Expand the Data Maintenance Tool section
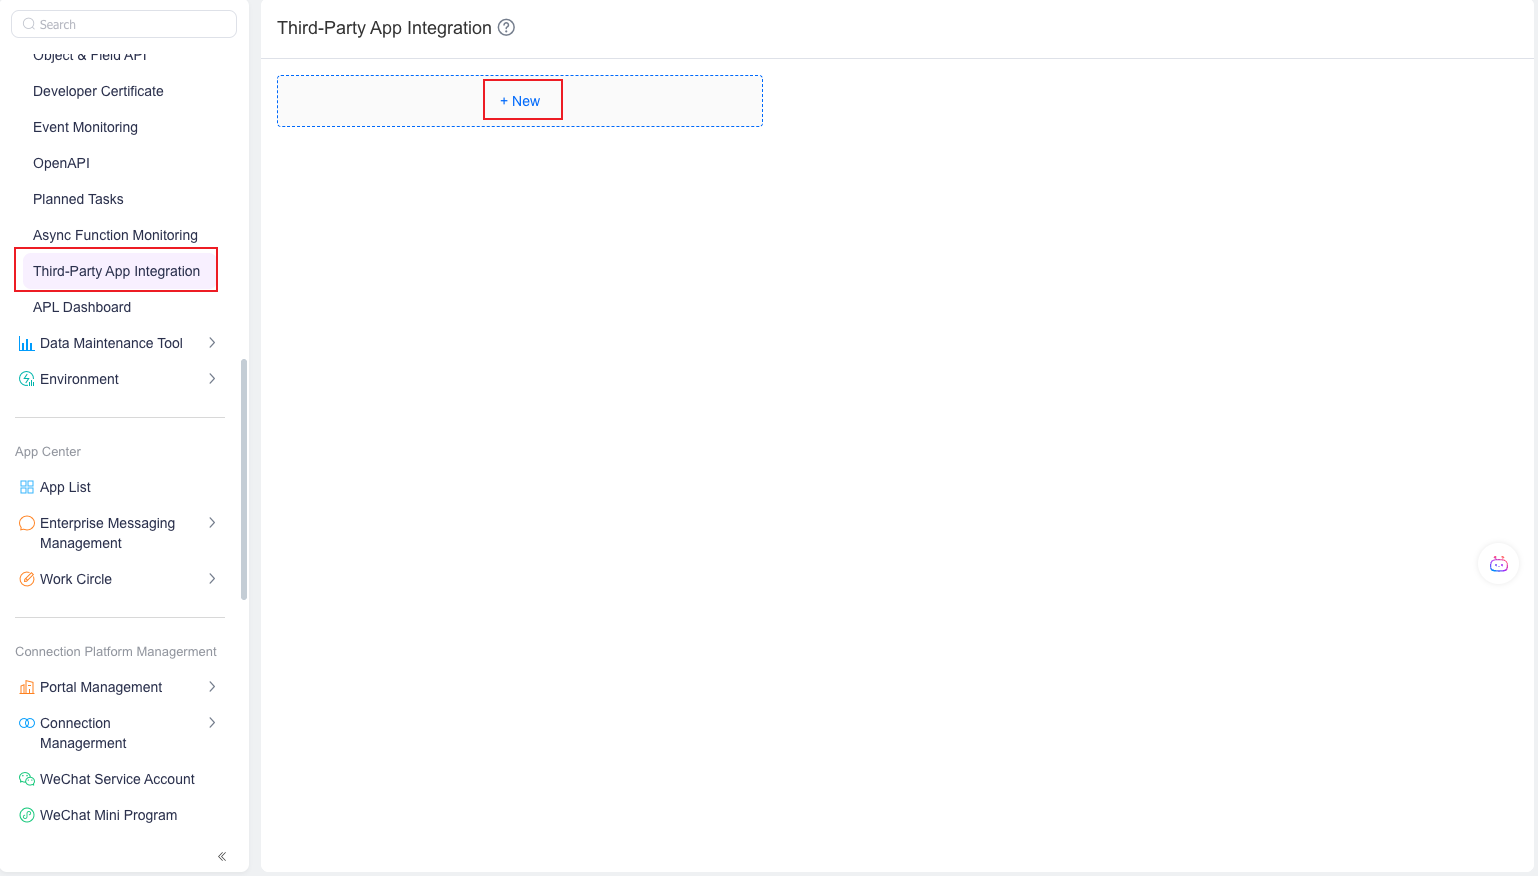Viewport: 1538px width, 876px height. click(x=211, y=343)
